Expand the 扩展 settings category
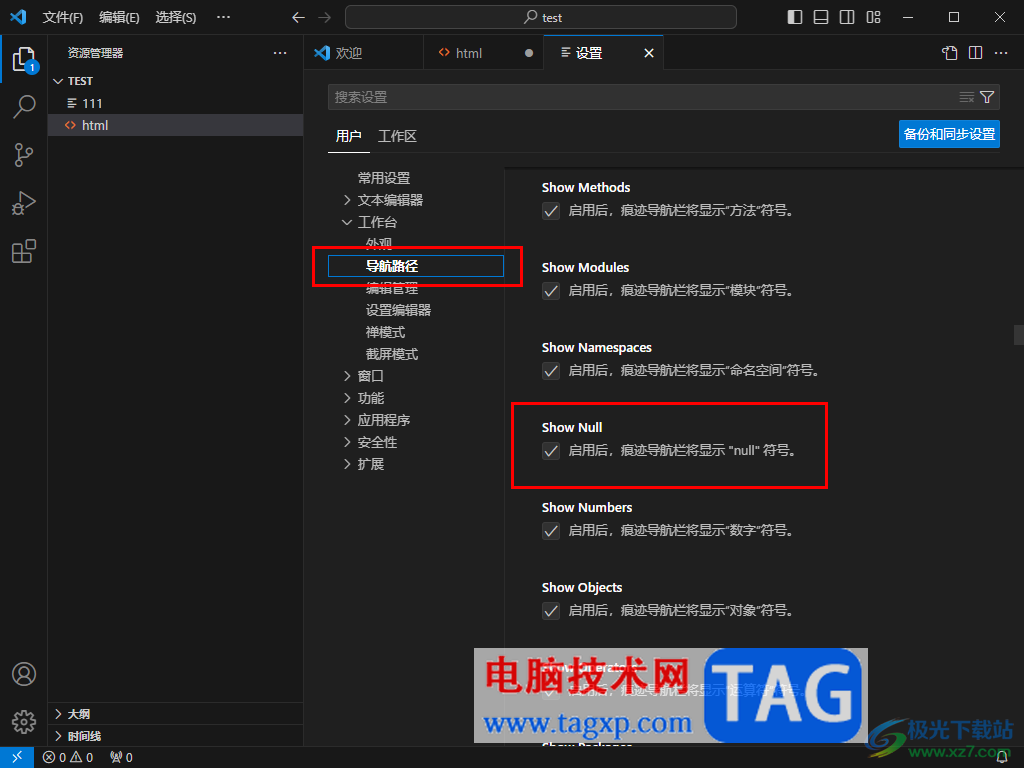 [x=347, y=464]
